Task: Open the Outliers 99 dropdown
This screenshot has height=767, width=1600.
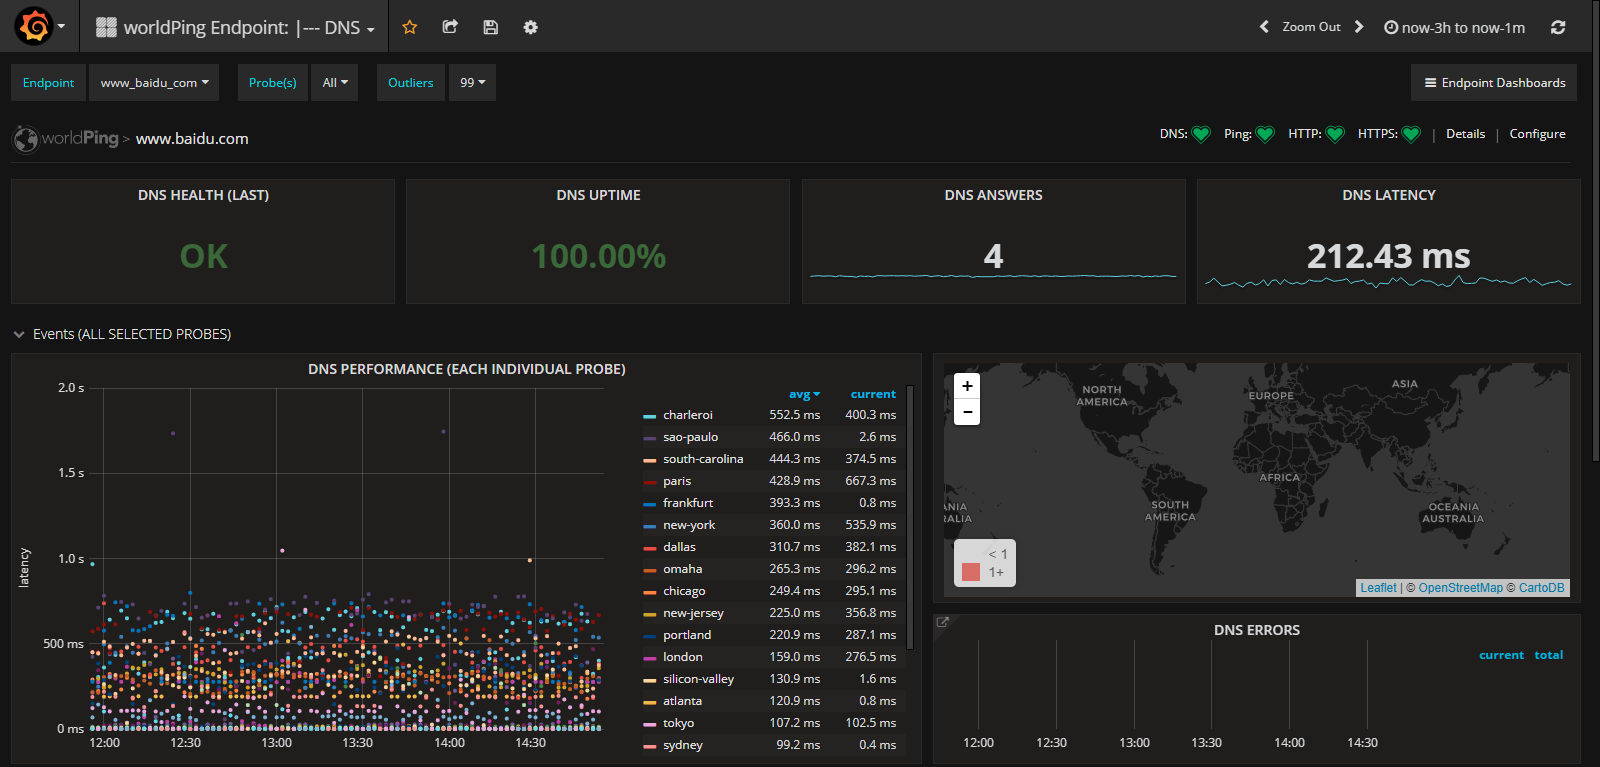Action: 472,83
